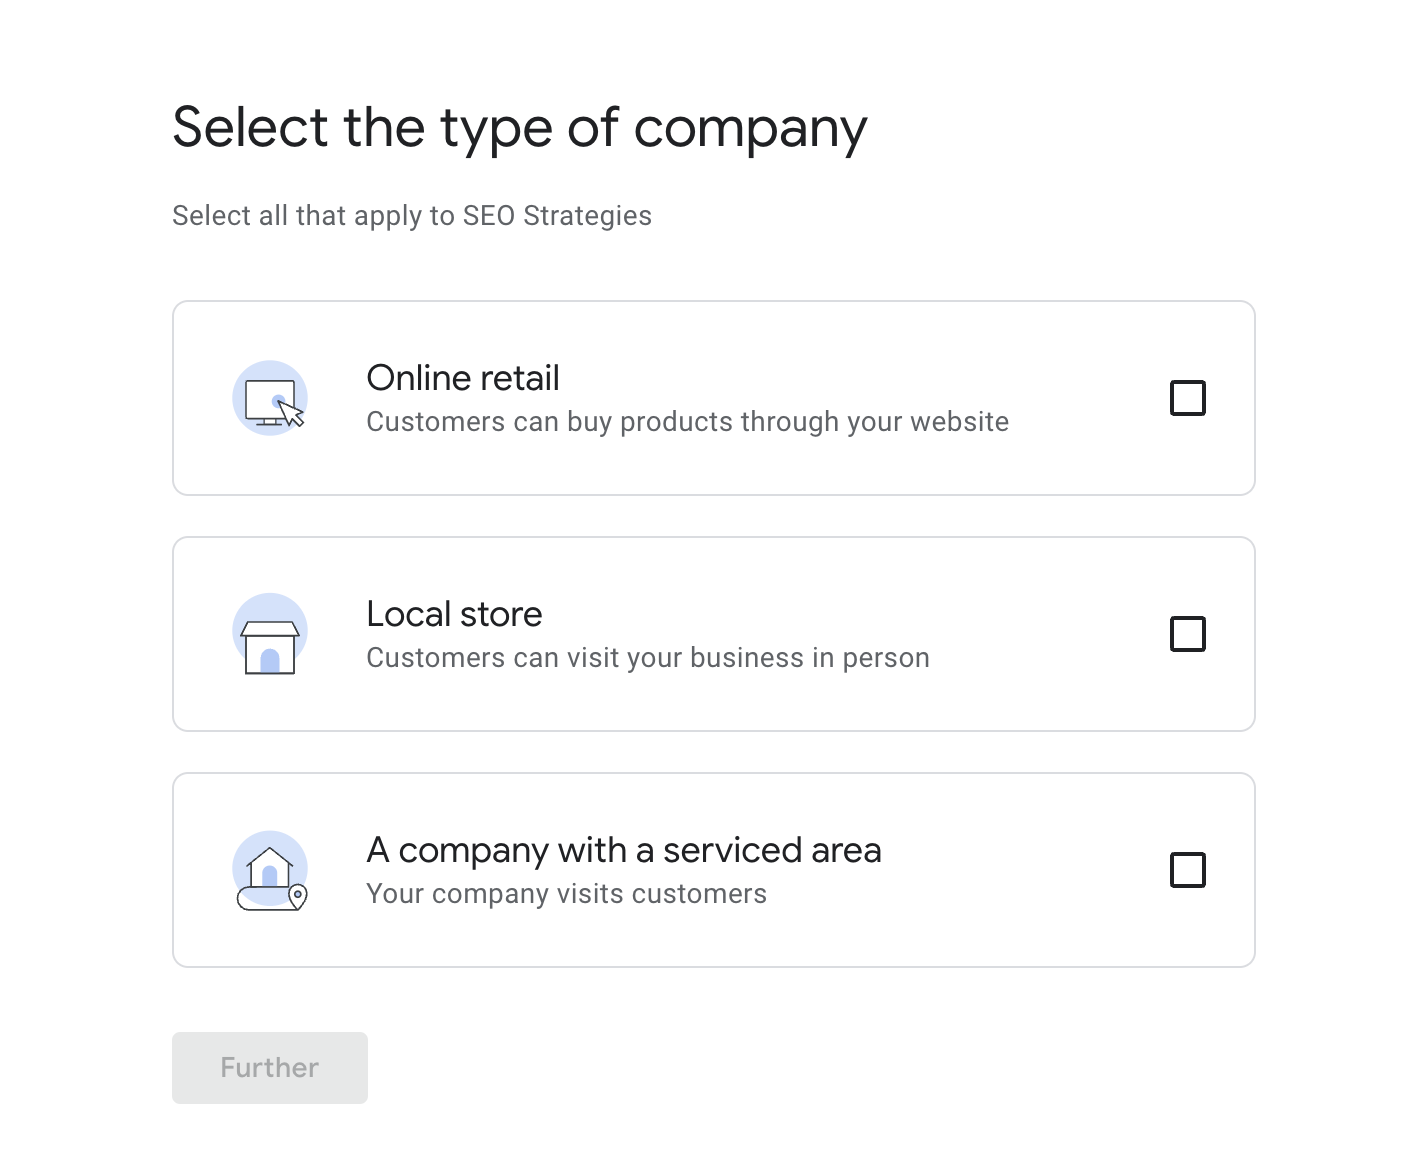
Task: Click "Your company visits customers" description
Action: (x=566, y=894)
